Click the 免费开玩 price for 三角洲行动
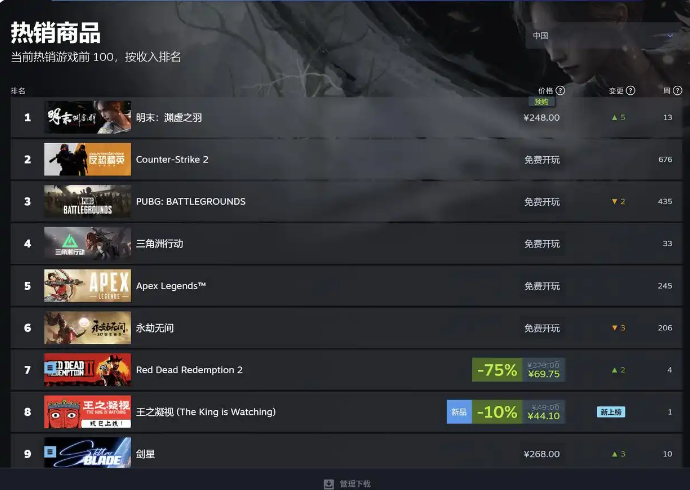Image resolution: width=690 pixels, height=490 pixels. tap(542, 244)
